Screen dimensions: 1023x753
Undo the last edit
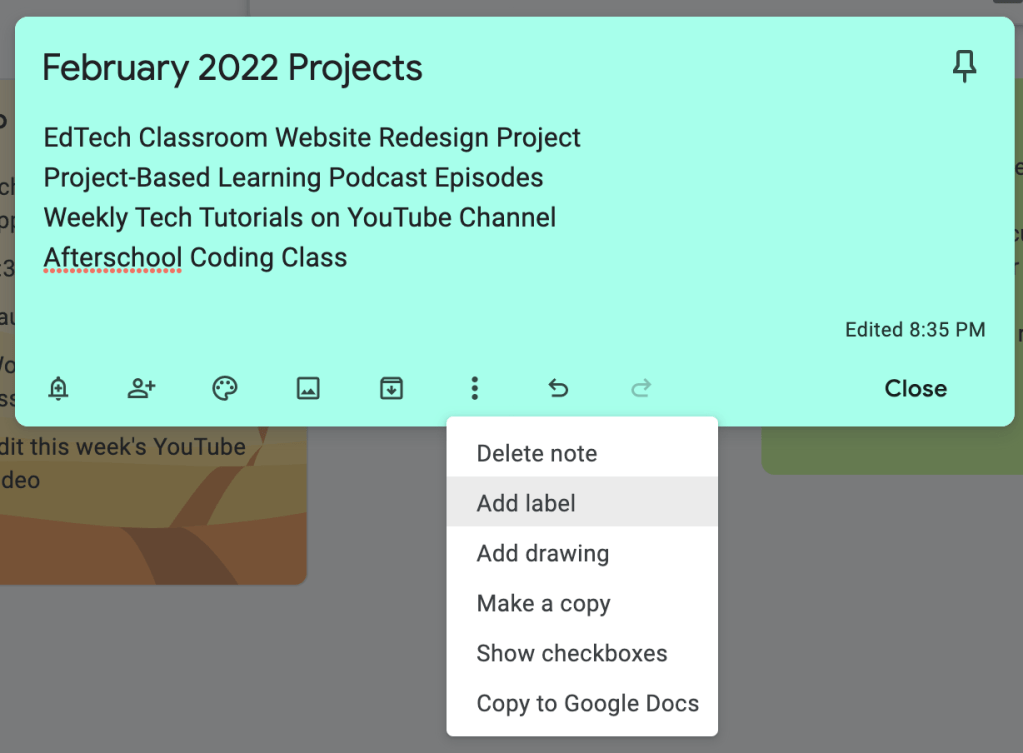[558, 389]
